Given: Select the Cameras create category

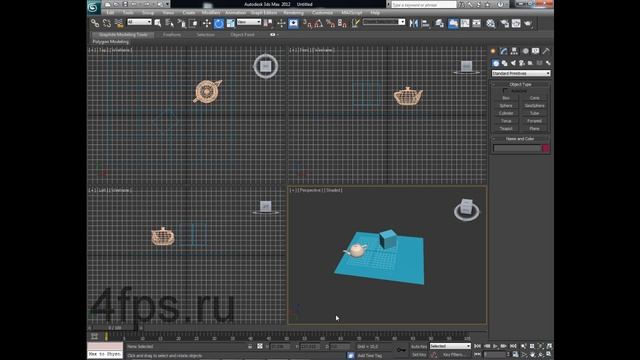Looking at the screenshot, I should 522,63.
